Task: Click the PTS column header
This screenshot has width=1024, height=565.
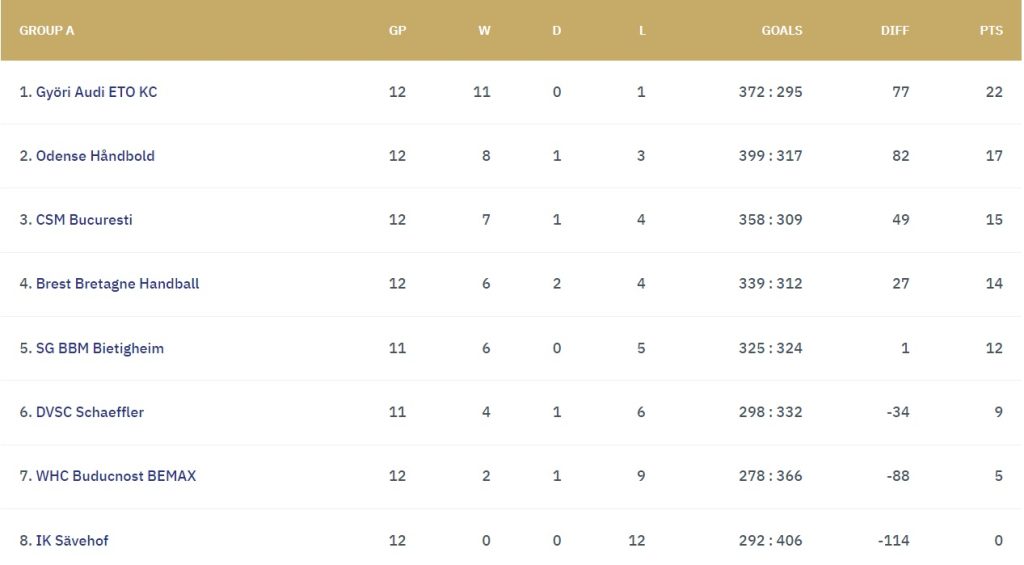Action: 991,30
